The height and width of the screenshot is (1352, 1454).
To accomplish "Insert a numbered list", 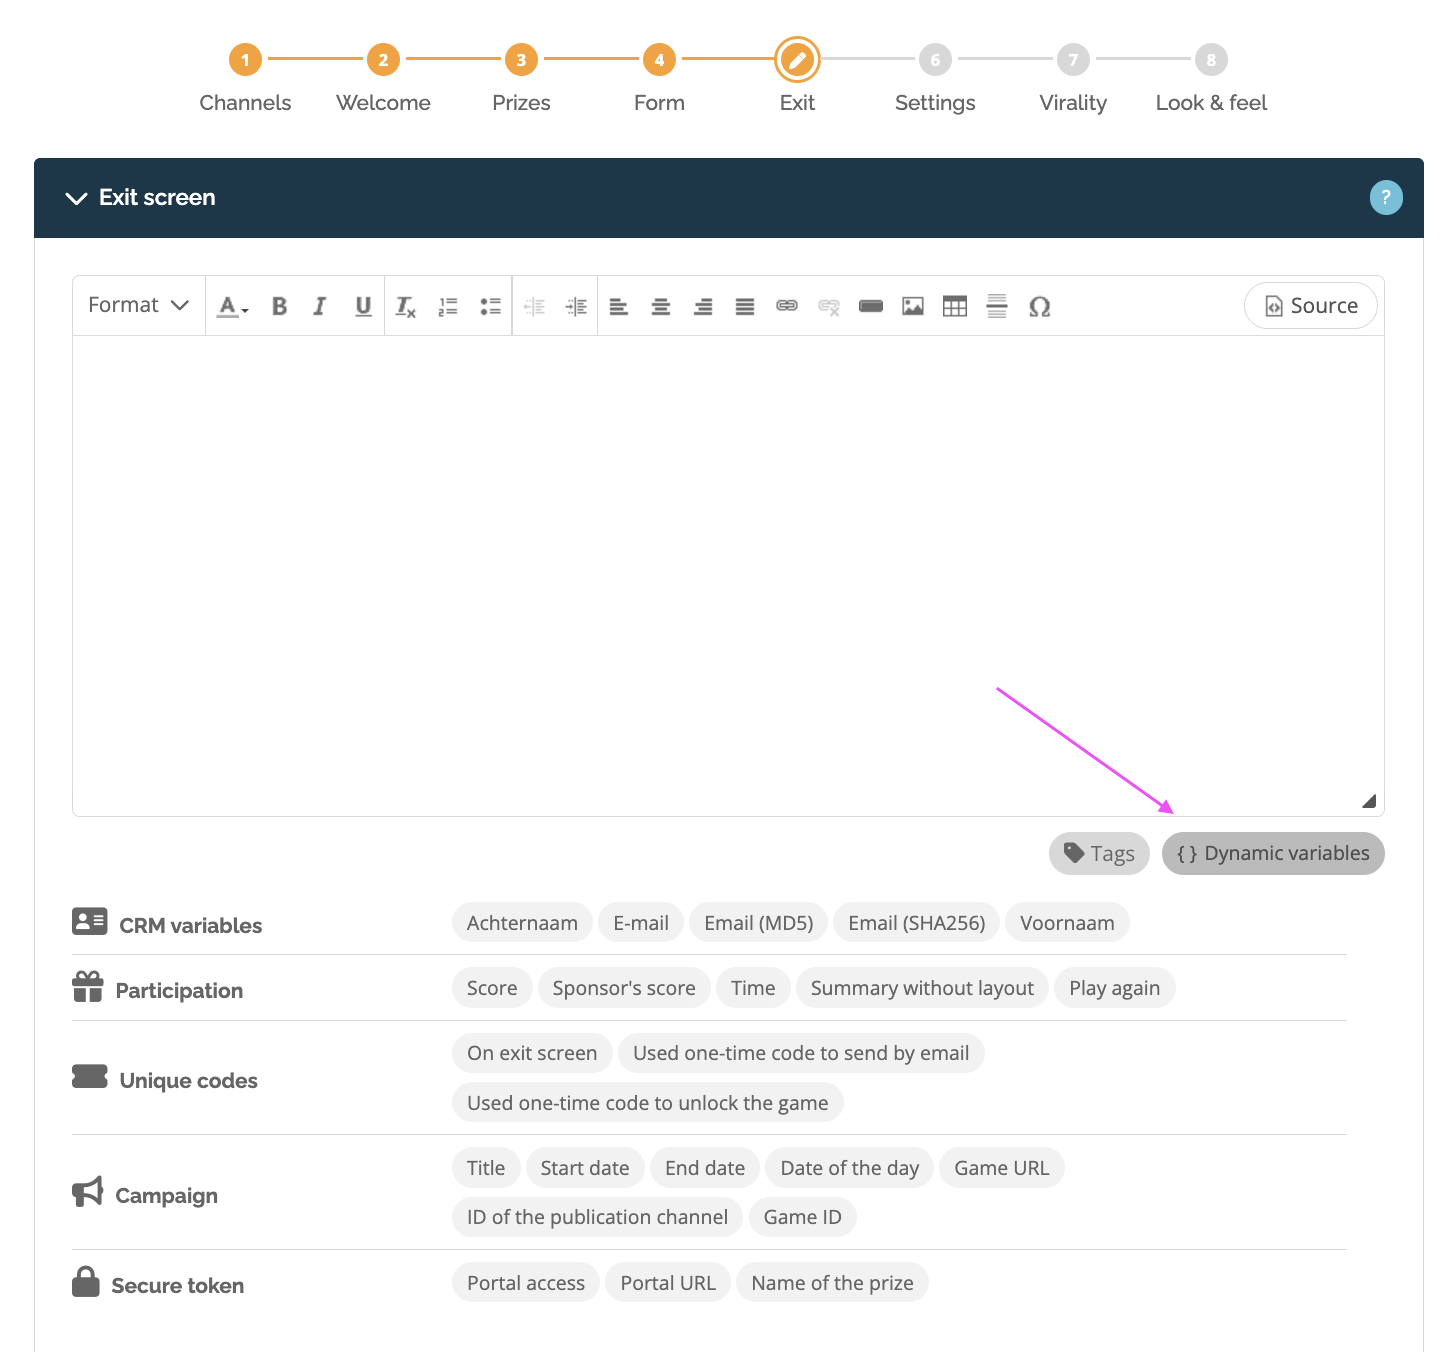I will 447,306.
